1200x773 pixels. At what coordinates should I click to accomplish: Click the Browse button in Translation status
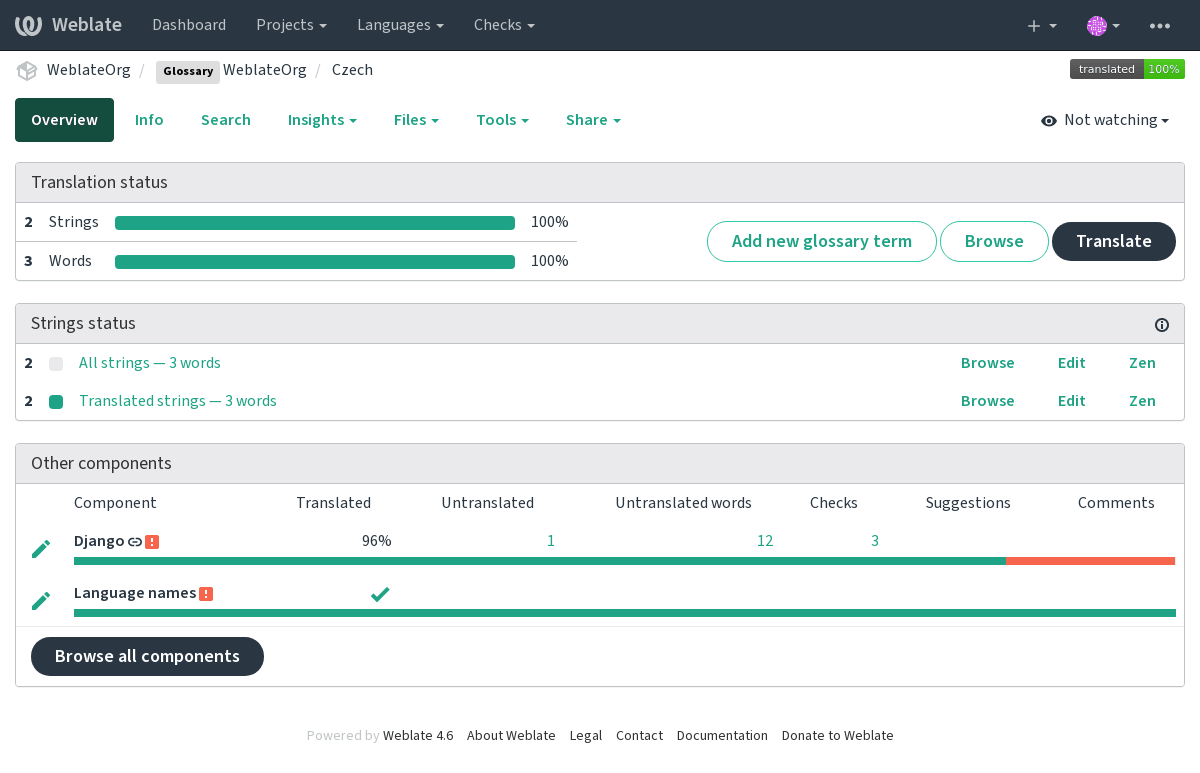[x=994, y=242]
